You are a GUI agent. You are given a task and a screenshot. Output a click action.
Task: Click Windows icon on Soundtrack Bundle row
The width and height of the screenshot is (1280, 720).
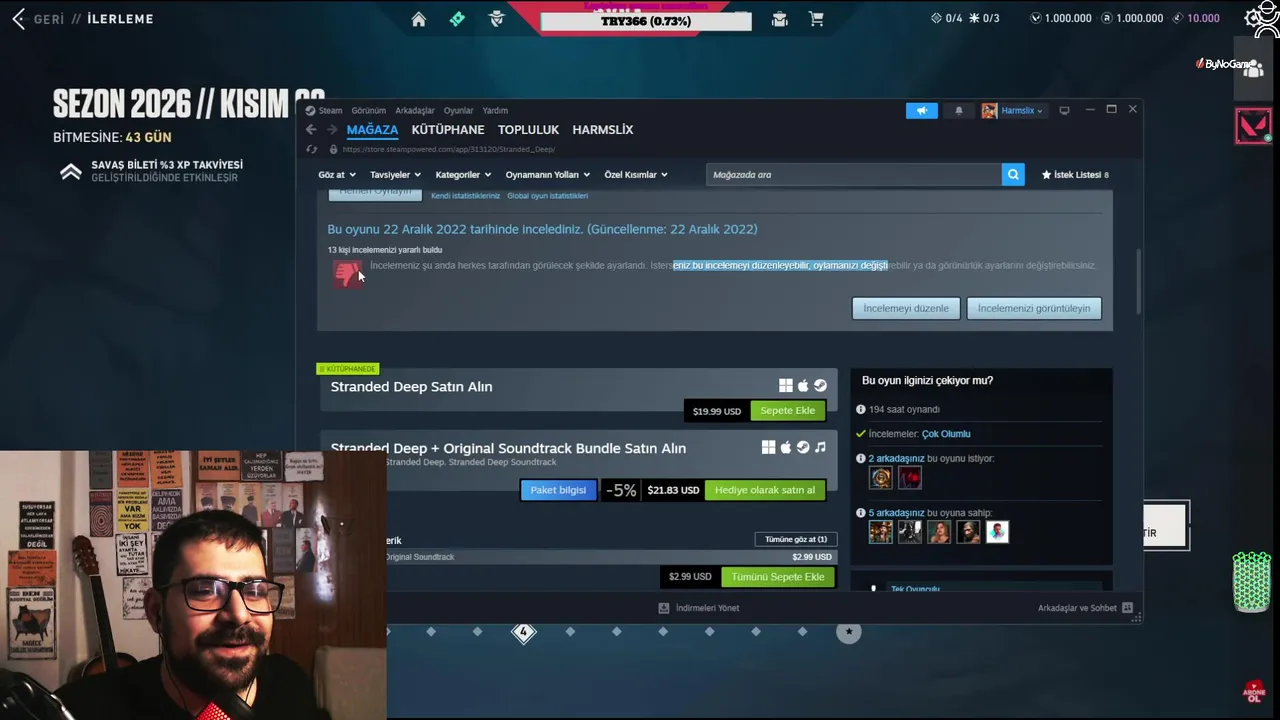click(x=768, y=448)
